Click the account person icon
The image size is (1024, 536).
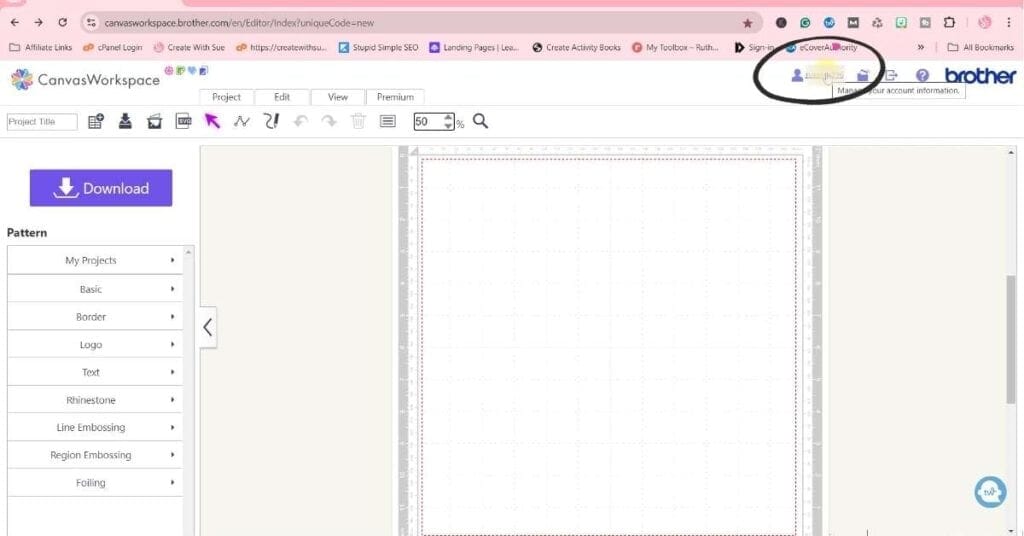tap(797, 76)
